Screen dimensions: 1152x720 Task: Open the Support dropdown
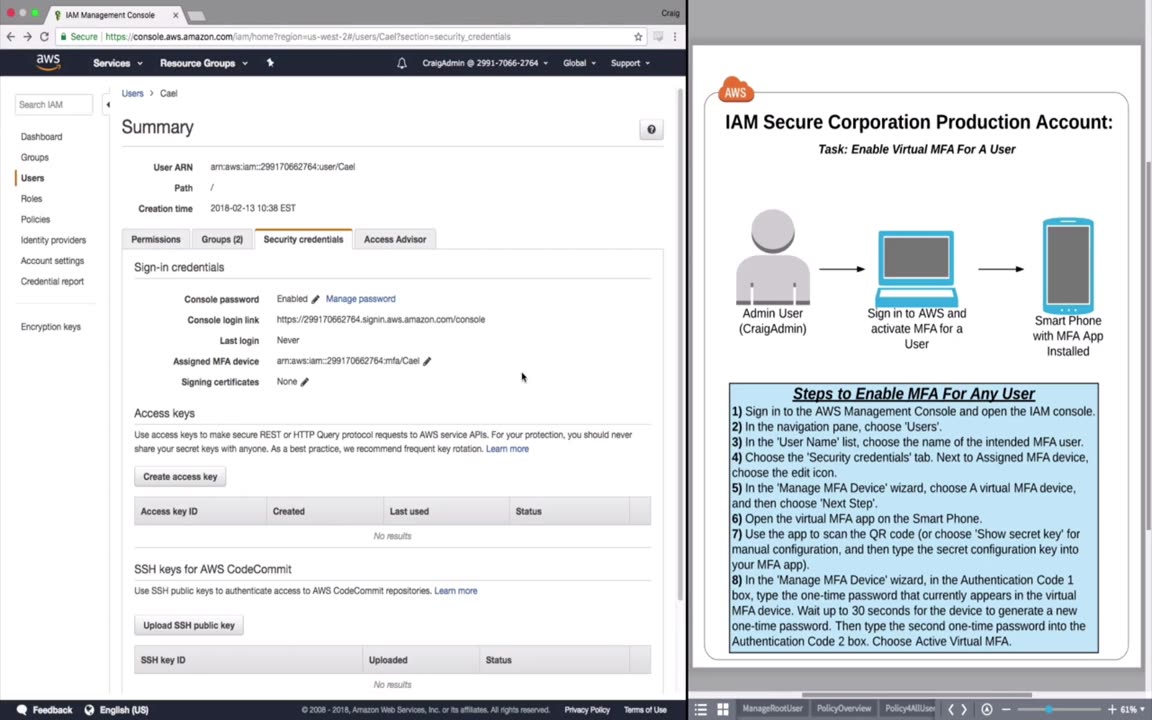pos(630,63)
